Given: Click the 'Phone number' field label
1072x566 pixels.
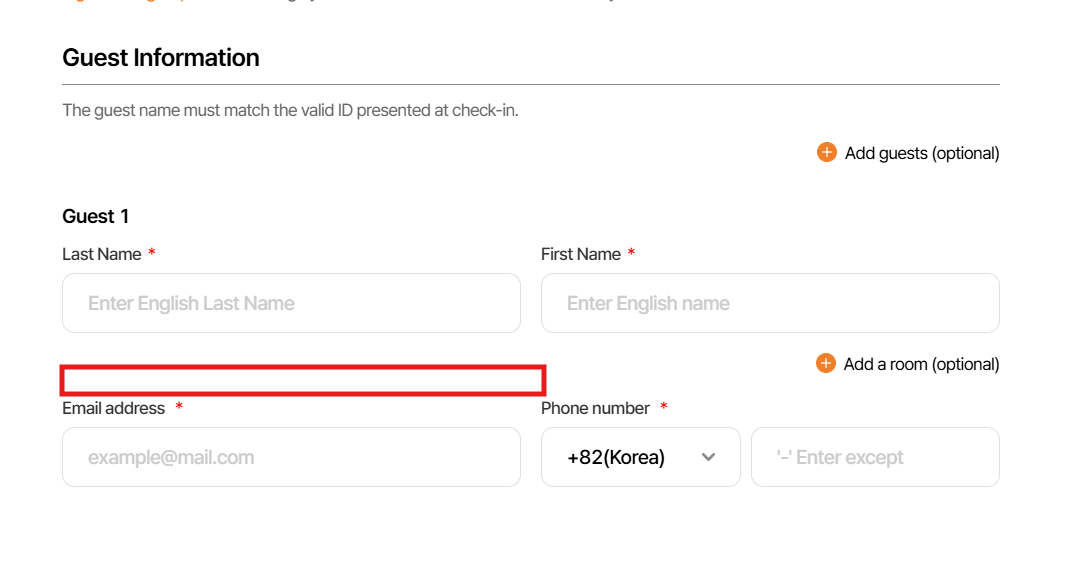Looking at the screenshot, I should pyautogui.click(x=595, y=408).
